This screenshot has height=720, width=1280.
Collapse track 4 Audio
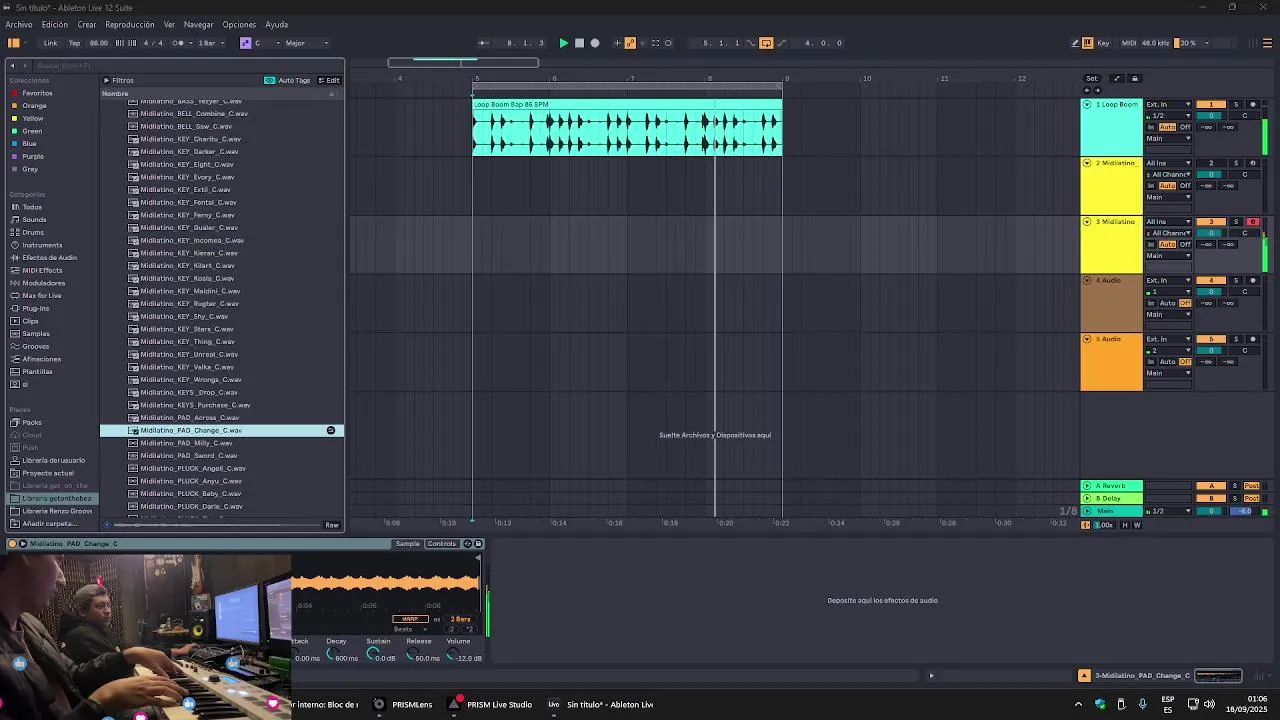[1087, 280]
